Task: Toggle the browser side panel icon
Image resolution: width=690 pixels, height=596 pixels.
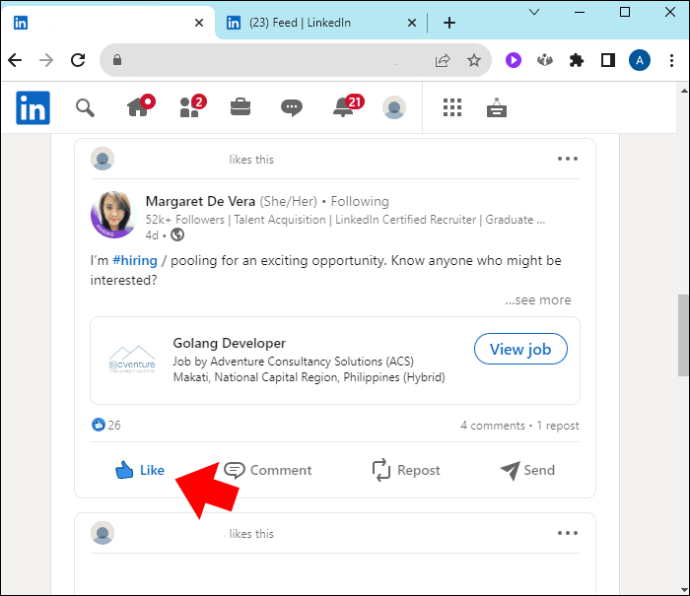Action: [x=608, y=60]
